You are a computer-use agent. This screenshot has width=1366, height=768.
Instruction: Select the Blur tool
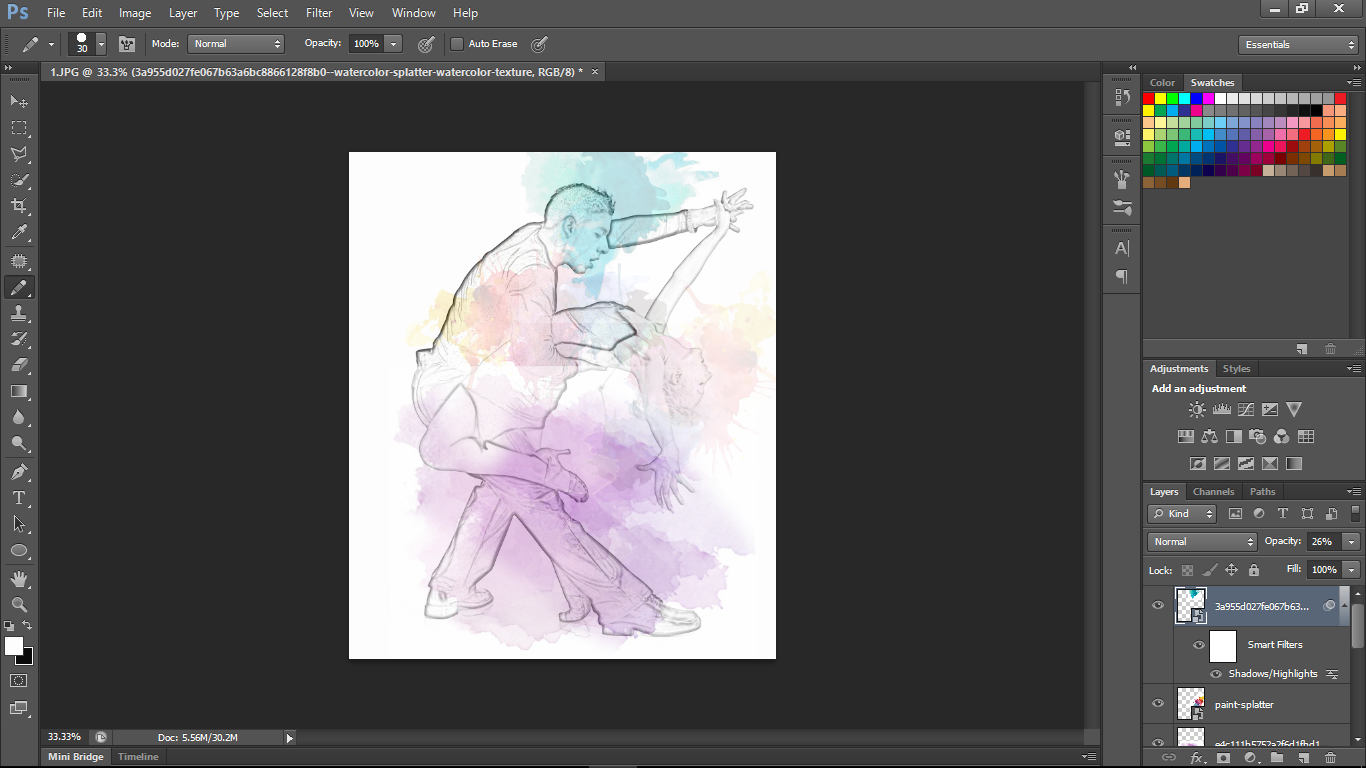(19, 418)
